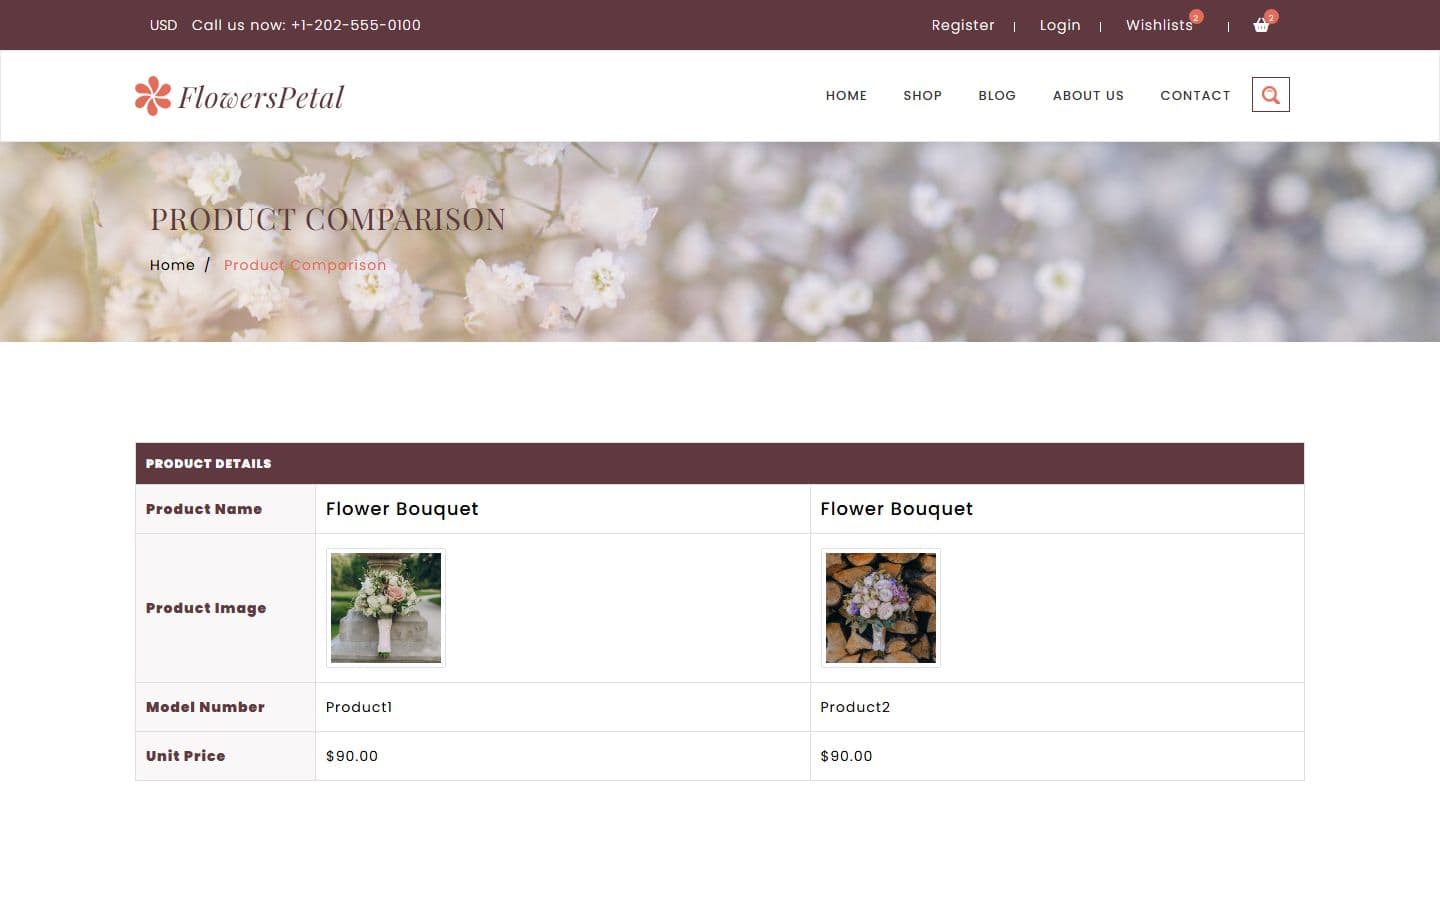1440x900 pixels.
Task: Click the Product Details table header
Action: pyautogui.click(x=720, y=464)
